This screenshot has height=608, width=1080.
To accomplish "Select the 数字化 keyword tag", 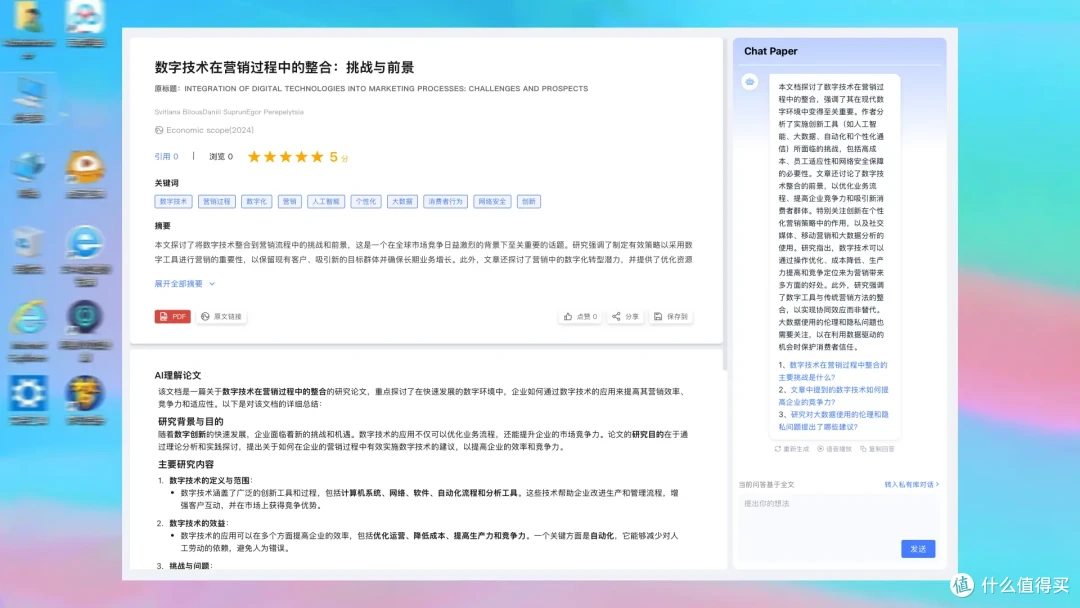I will tap(256, 202).
